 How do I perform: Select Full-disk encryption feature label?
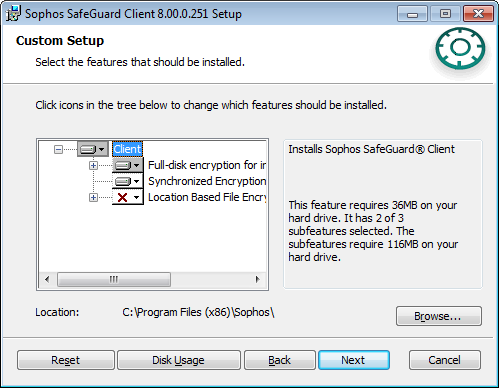pos(207,165)
